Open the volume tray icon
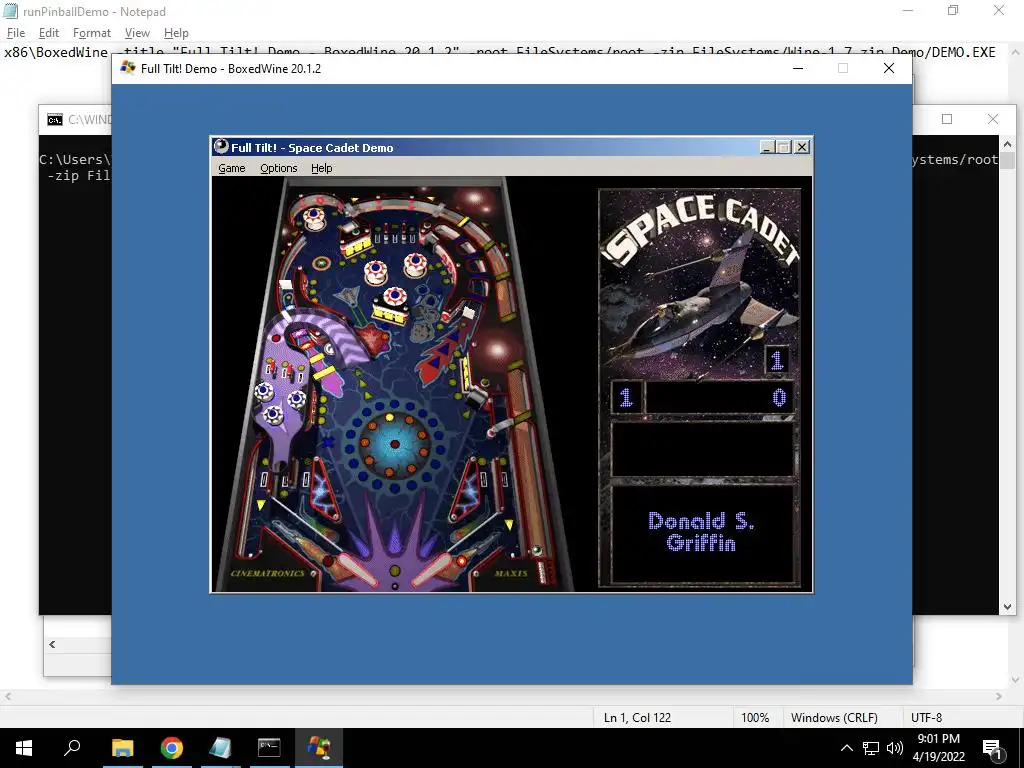1024x768 pixels. click(895, 748)
